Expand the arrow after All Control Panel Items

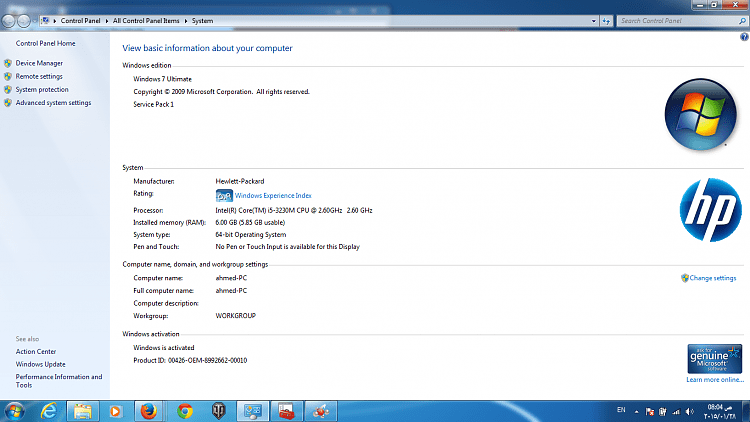point(186,21)
